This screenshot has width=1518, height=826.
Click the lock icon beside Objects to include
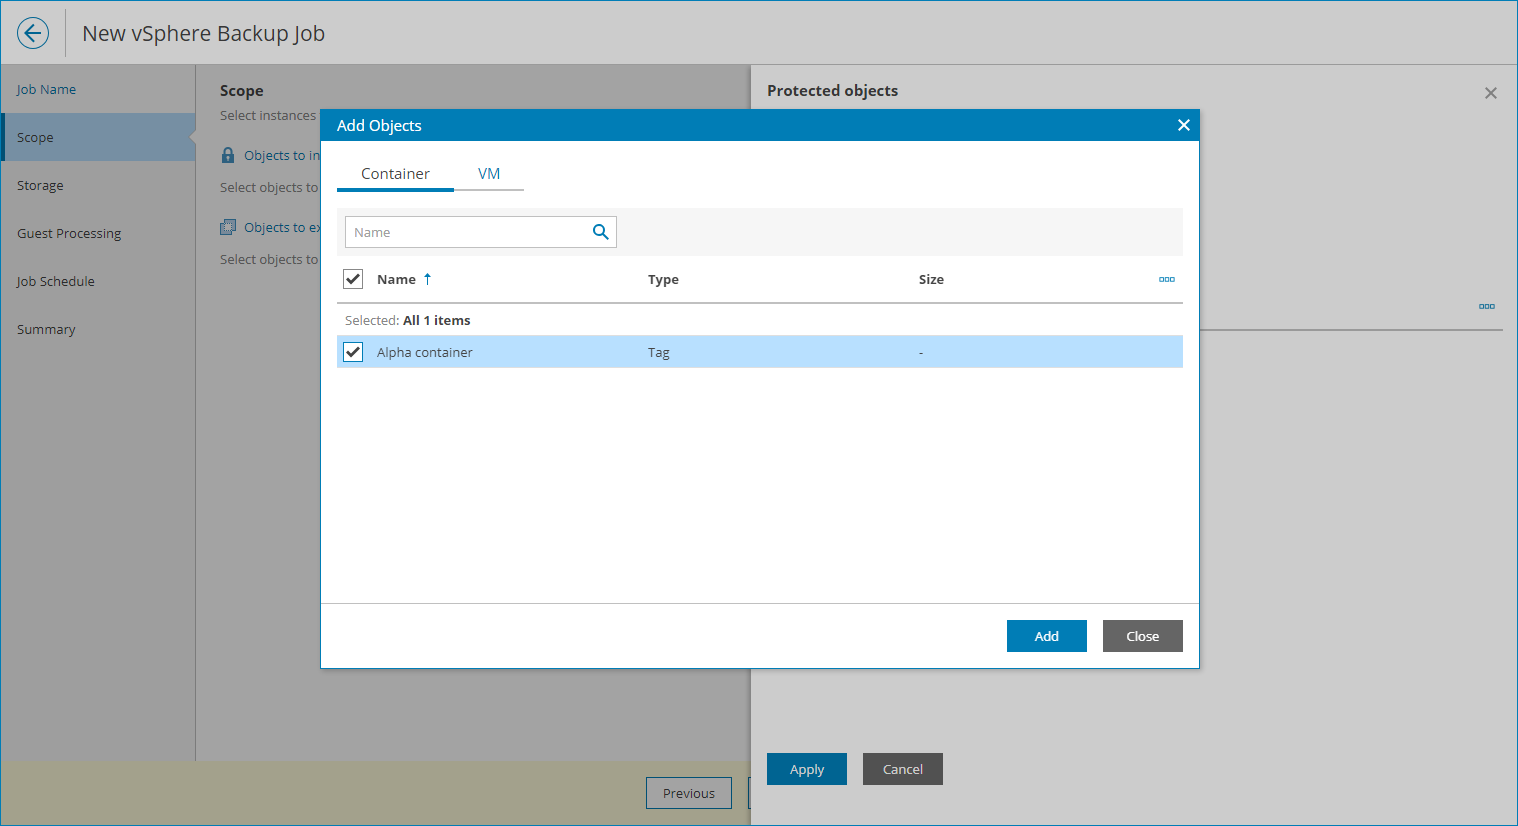[x=228, y=155]
